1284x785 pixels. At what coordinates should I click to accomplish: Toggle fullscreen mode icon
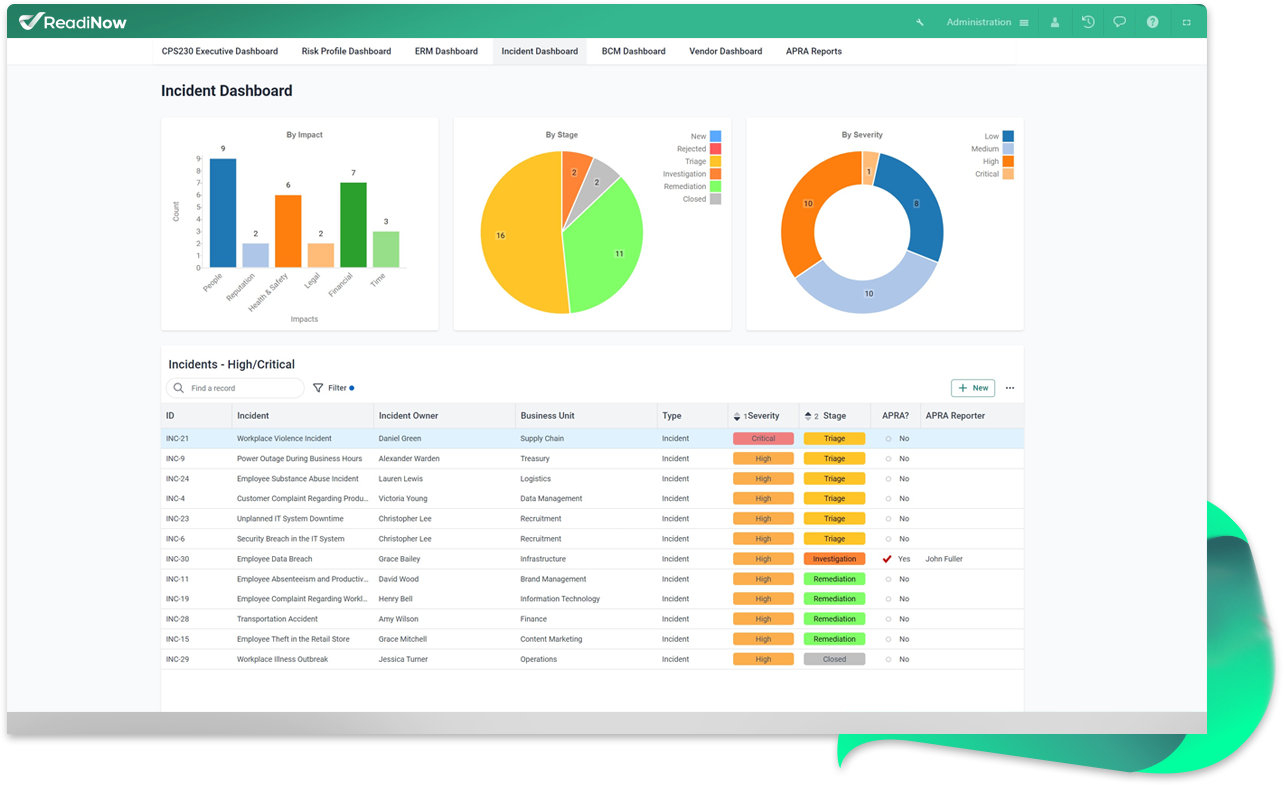[1187, 22]
